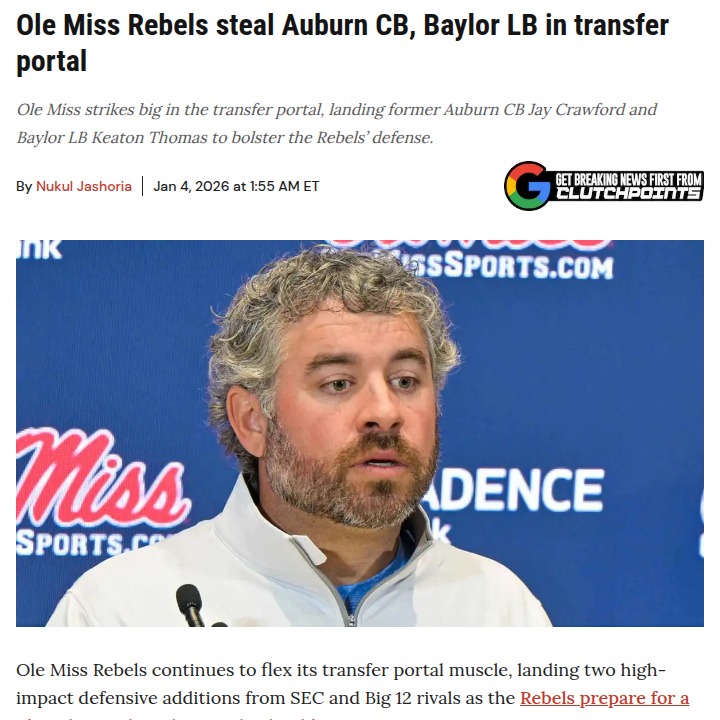Click the MissSports.com text atop the photo

point(507,265)
